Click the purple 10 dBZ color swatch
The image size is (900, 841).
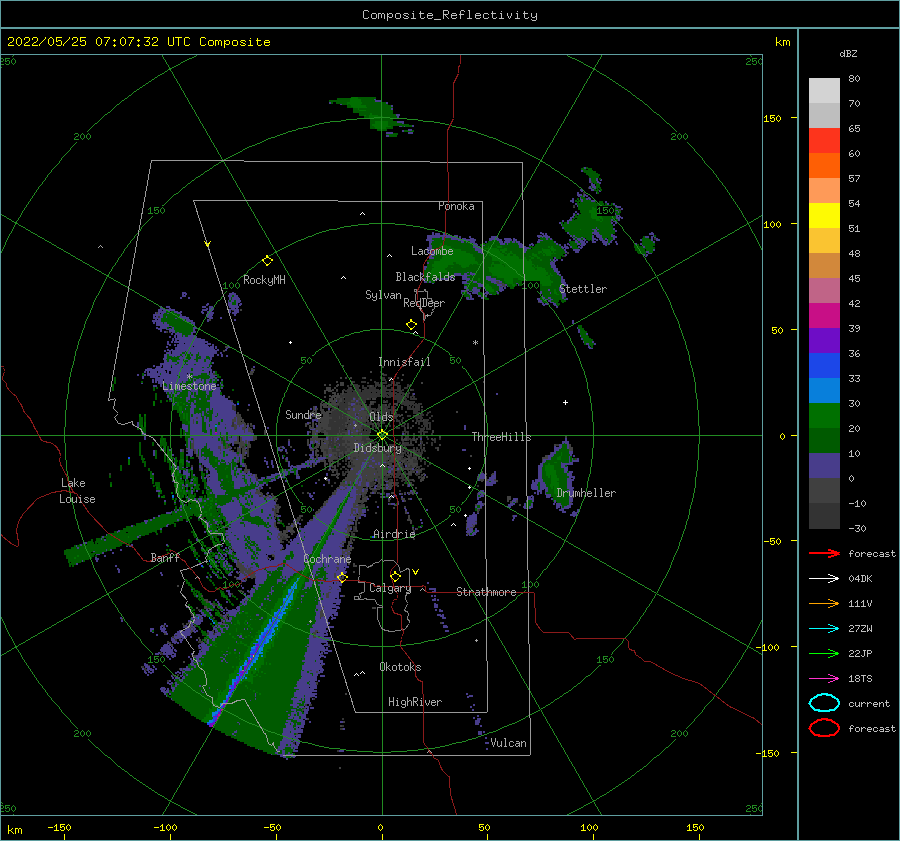click(x=824, y=466)
